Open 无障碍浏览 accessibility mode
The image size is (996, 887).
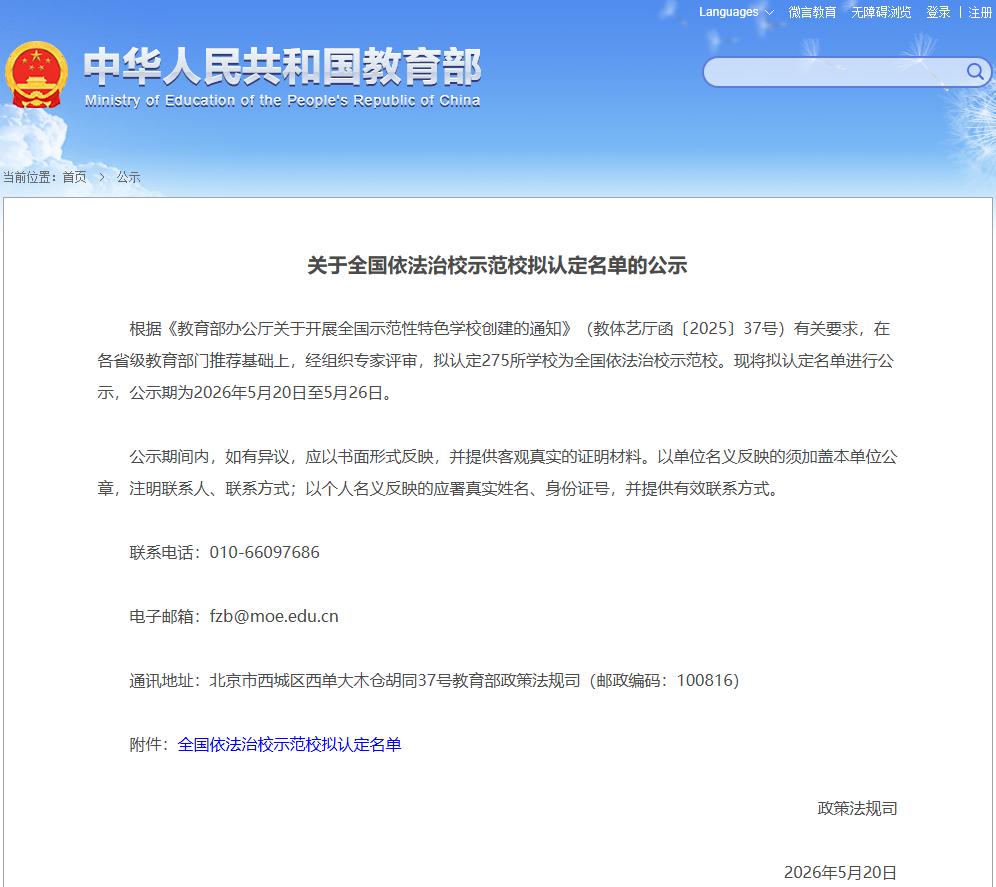click(880, 12)
